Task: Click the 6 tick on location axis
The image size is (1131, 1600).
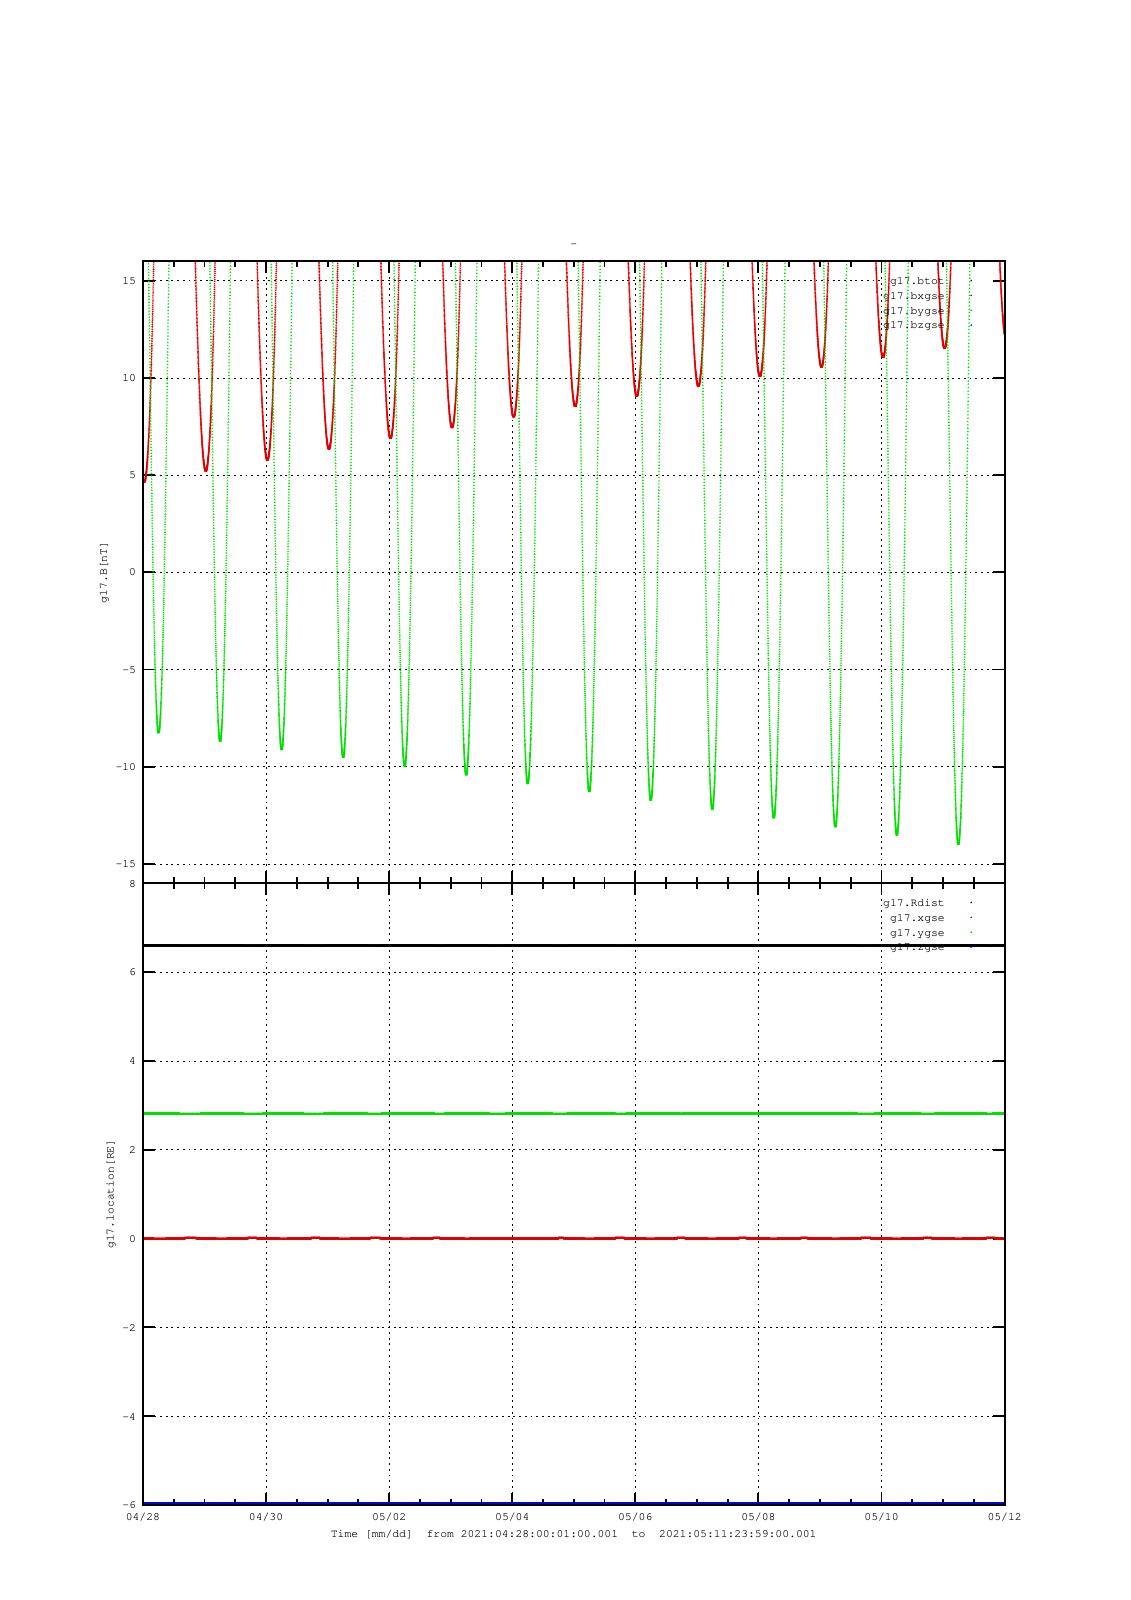Action: [x=132, y=972]
